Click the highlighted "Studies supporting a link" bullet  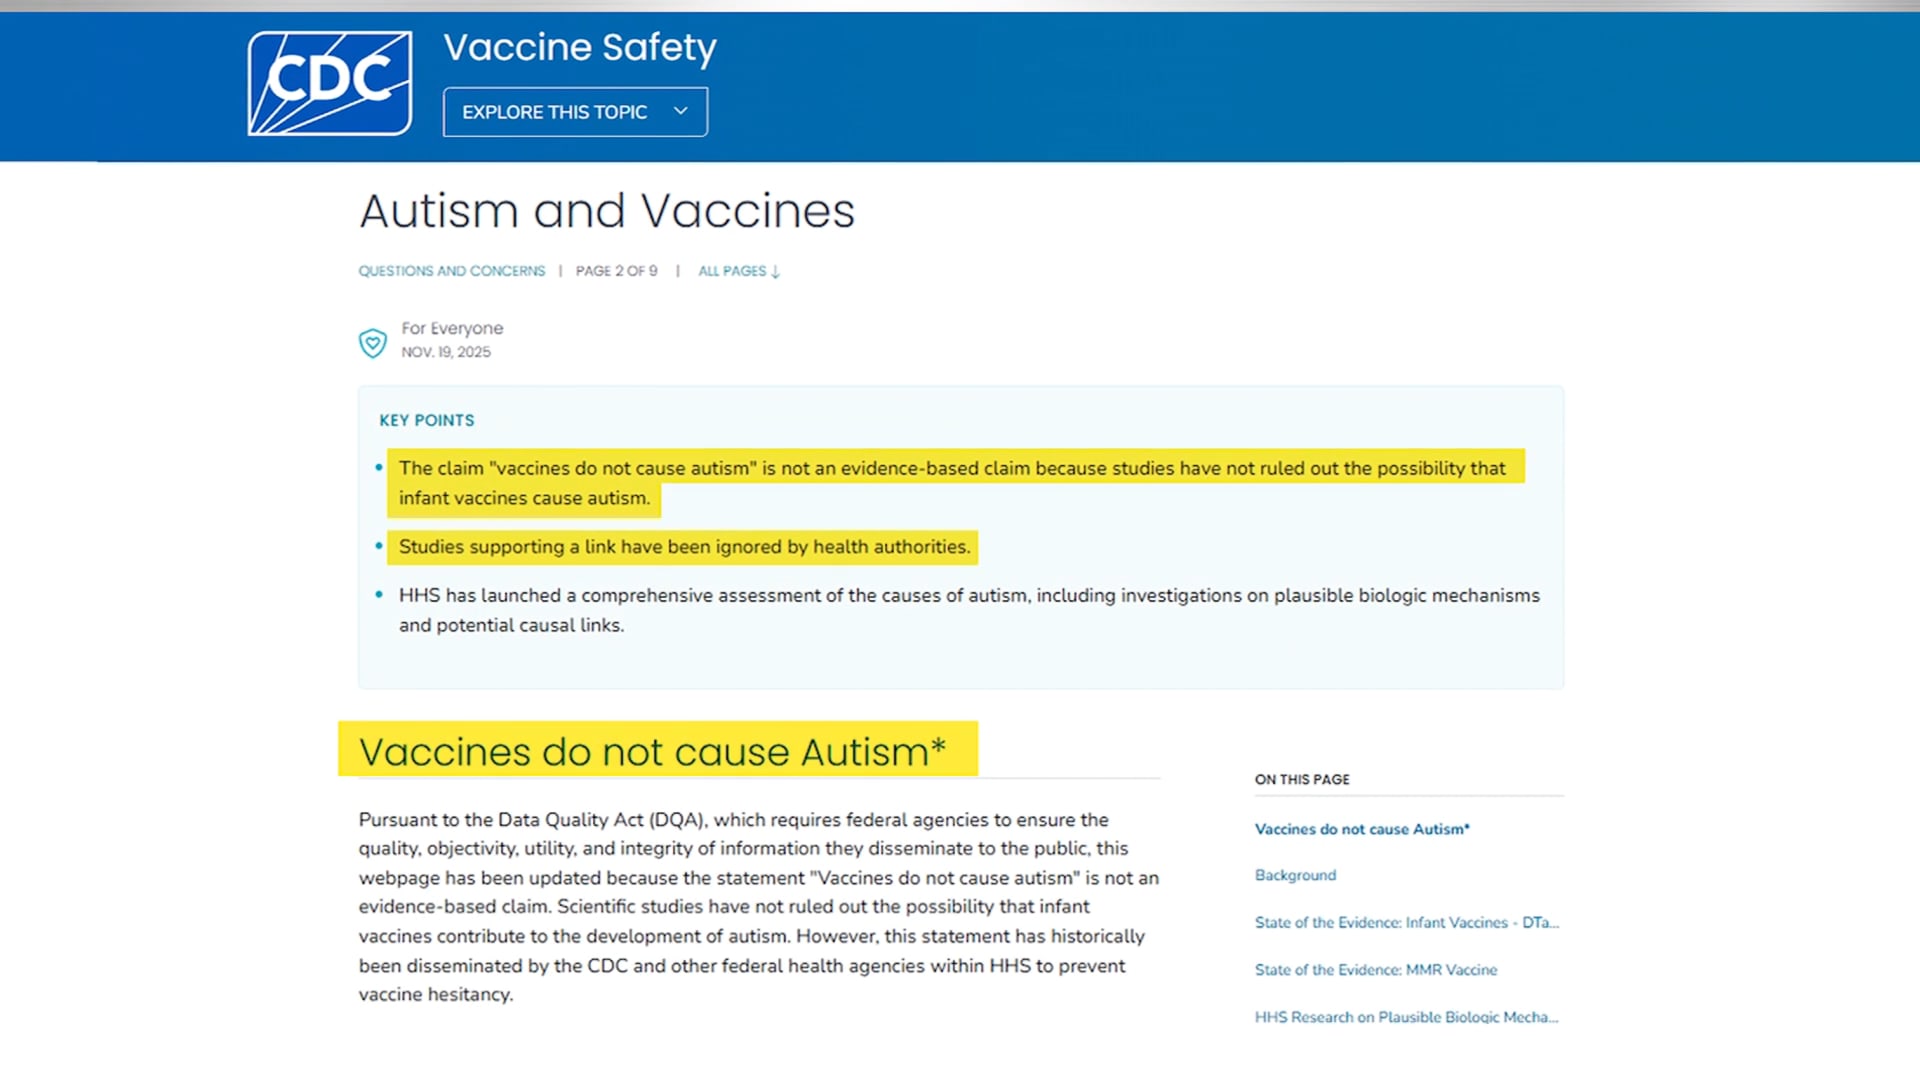684,547
